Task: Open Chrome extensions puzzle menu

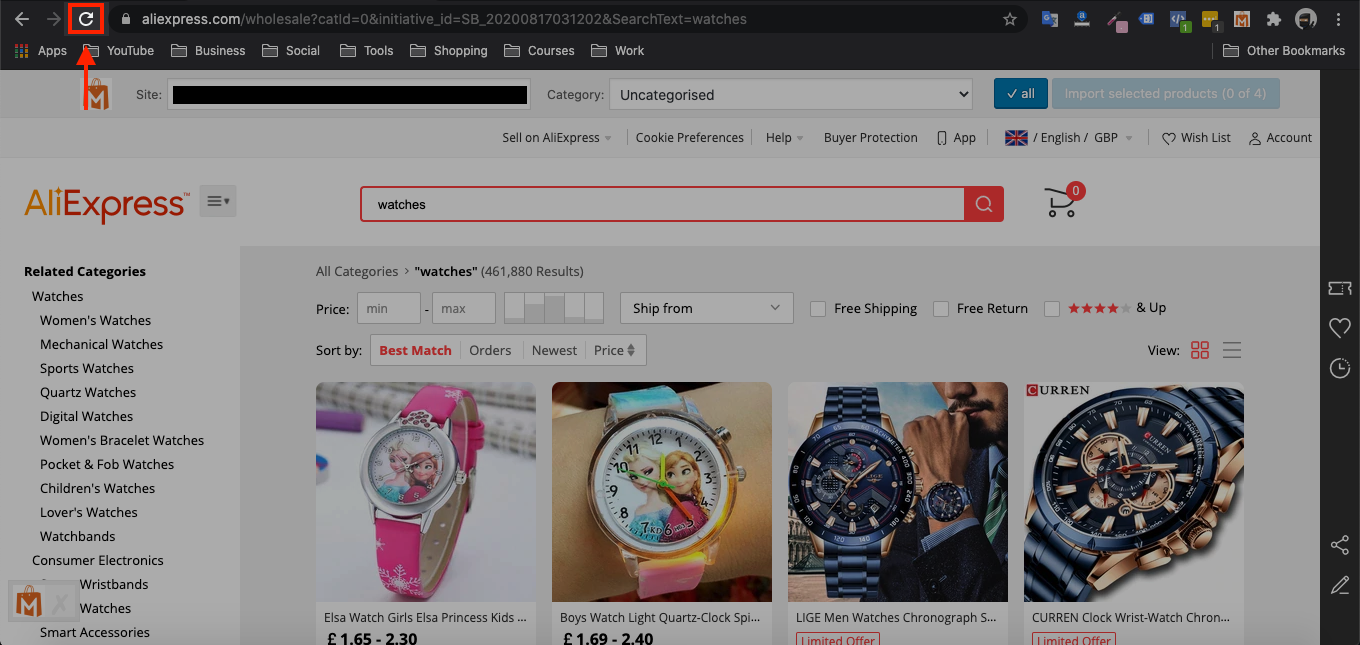Action: [x=1273, y=19]
